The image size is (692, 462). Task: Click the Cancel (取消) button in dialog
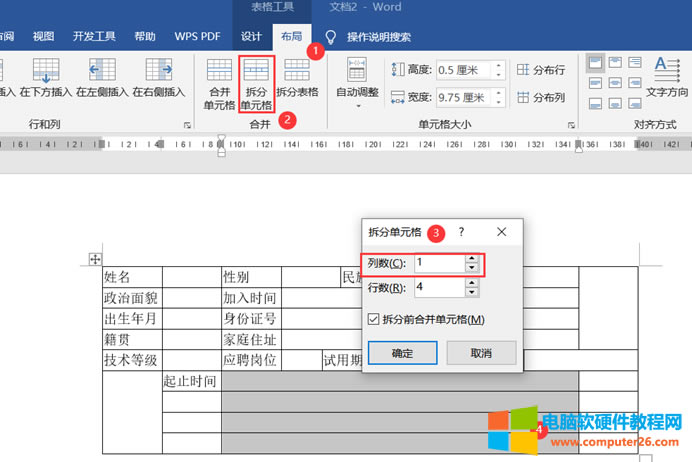coord(481,353)
